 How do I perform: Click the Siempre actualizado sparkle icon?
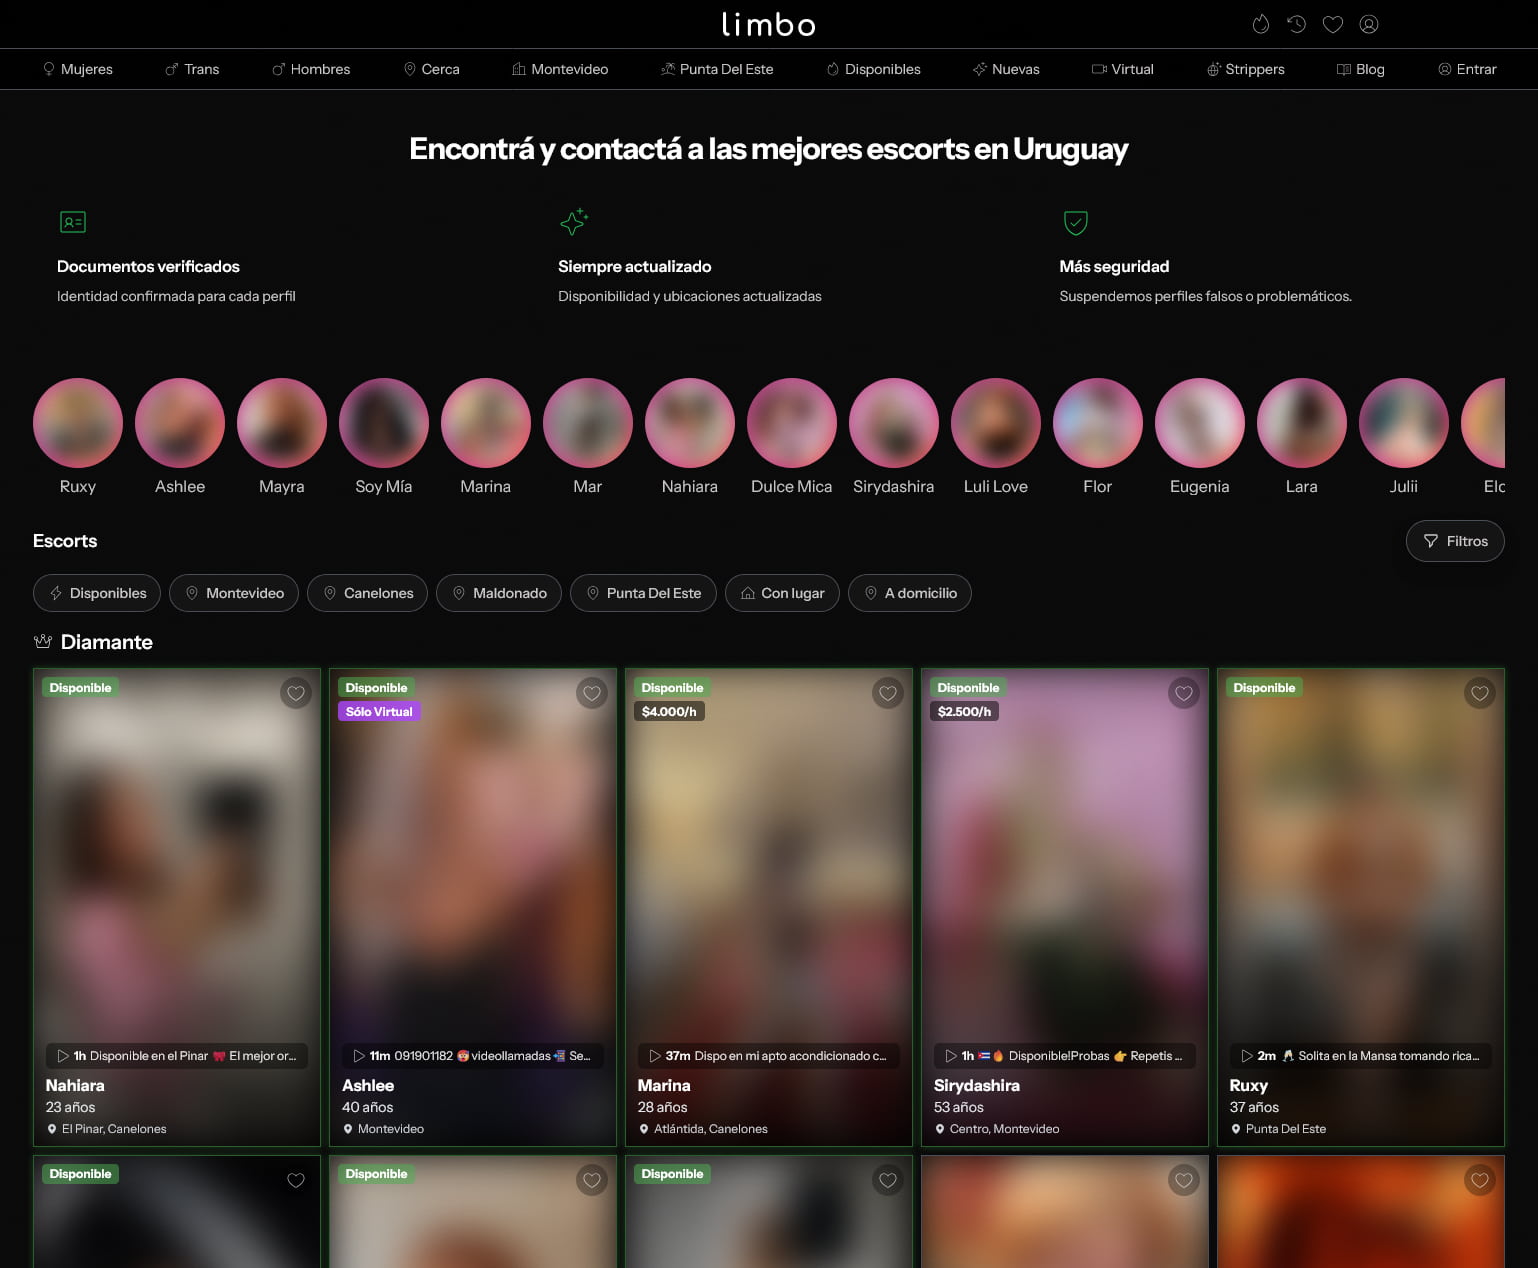point(574,222)
